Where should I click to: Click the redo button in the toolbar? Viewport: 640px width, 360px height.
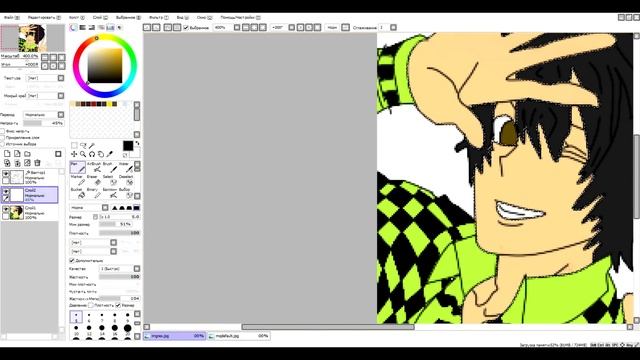[156, 28]
